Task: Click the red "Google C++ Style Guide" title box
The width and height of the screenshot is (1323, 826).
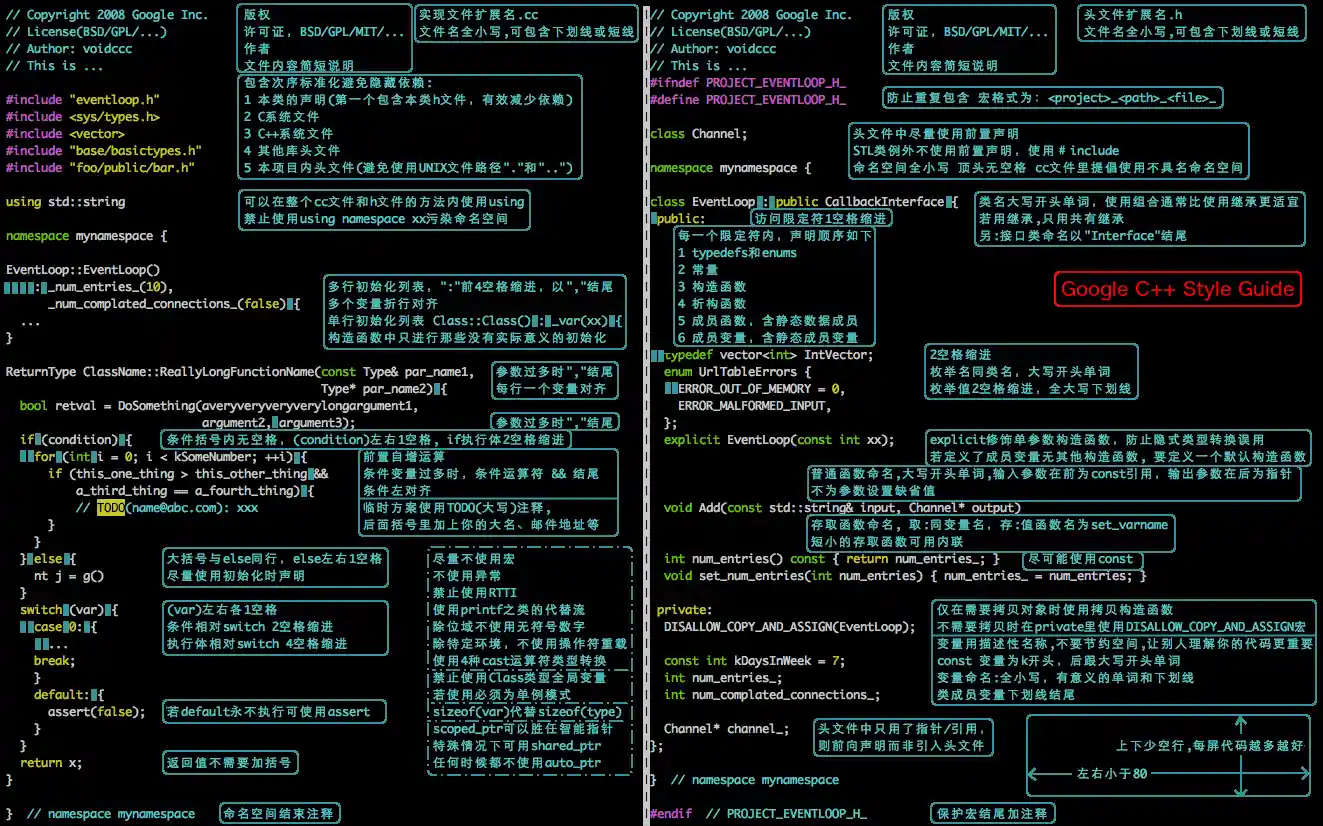Action: click(x=1177, y=288)
